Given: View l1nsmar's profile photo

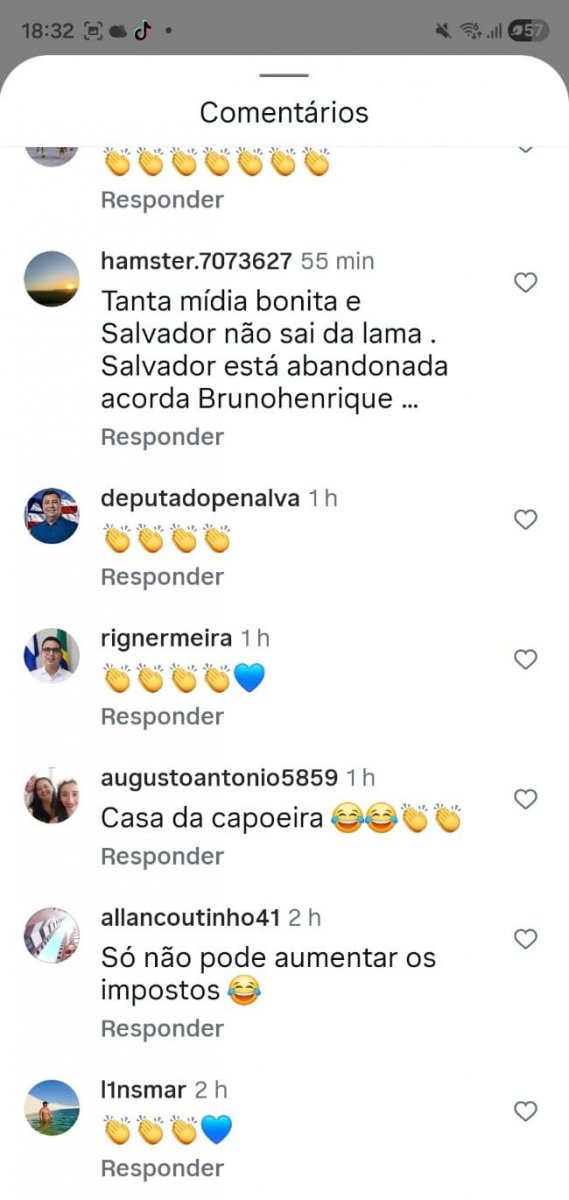Looking at the screenshot, I should (51, 1108).
